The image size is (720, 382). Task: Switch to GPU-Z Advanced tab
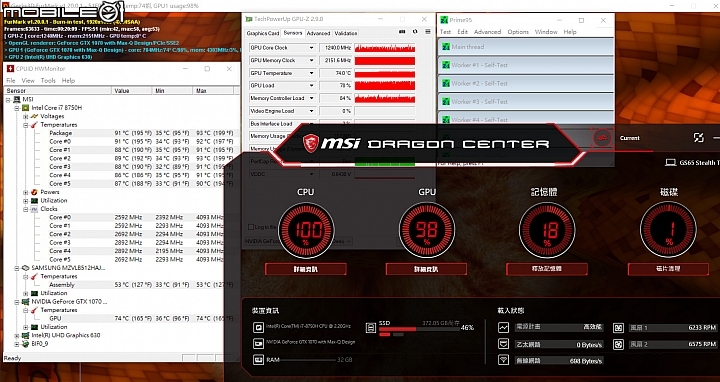(318, 33)
